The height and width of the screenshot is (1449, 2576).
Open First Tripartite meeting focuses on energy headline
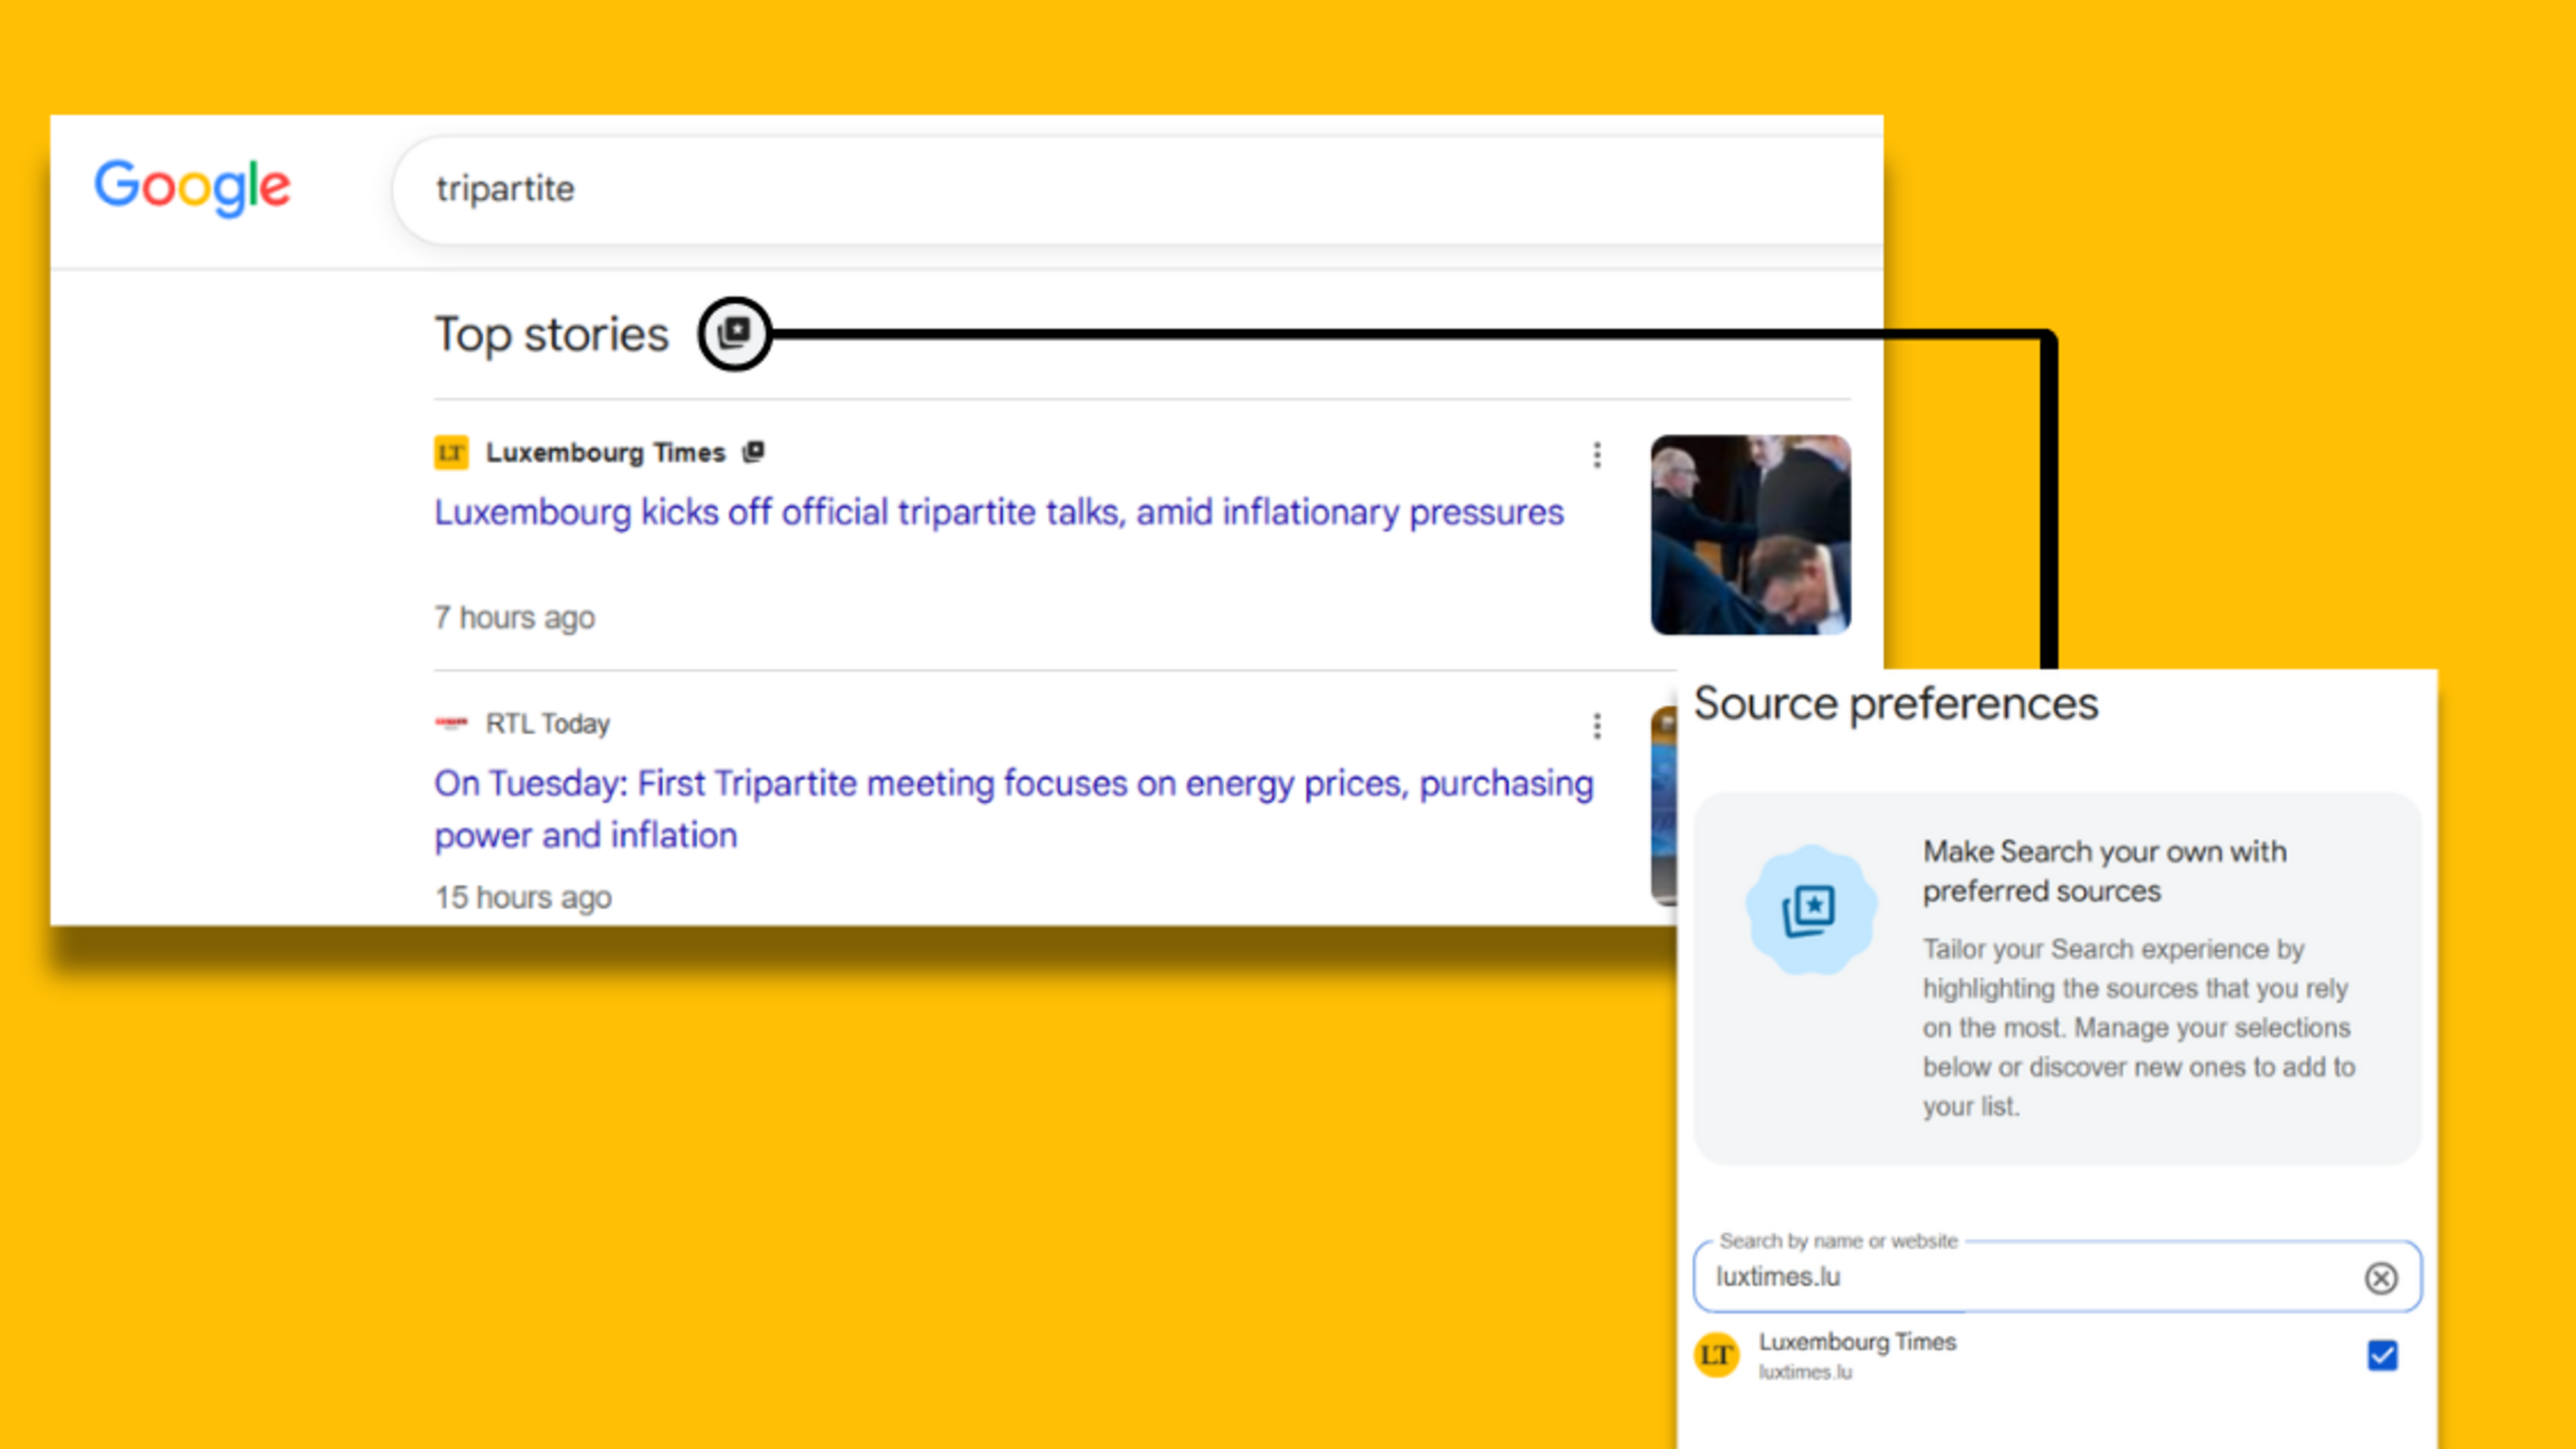[1014, 809]
